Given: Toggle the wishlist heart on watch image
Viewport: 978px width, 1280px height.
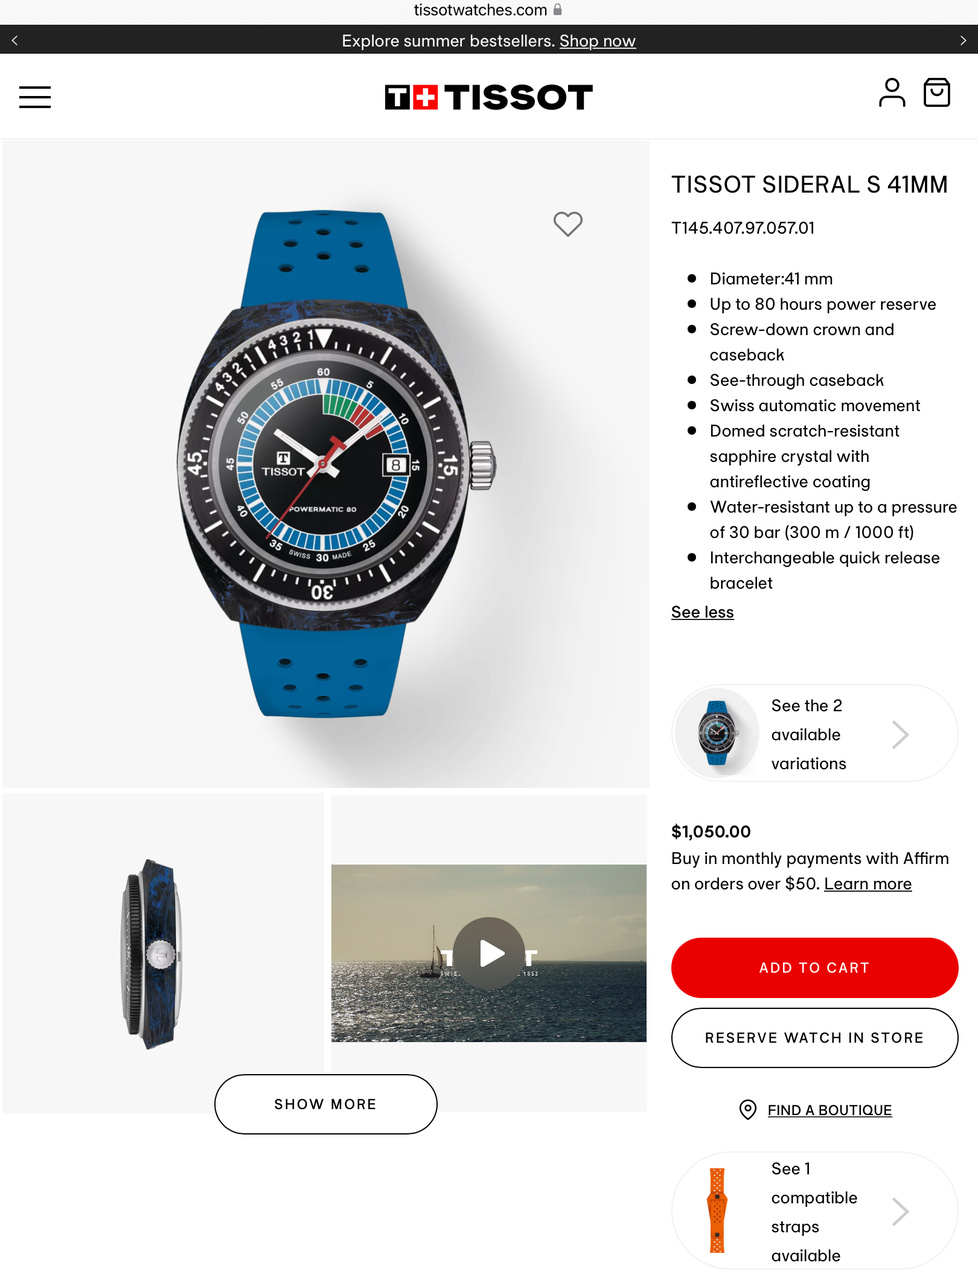Looking at the screenshot, I should [568, 224].
